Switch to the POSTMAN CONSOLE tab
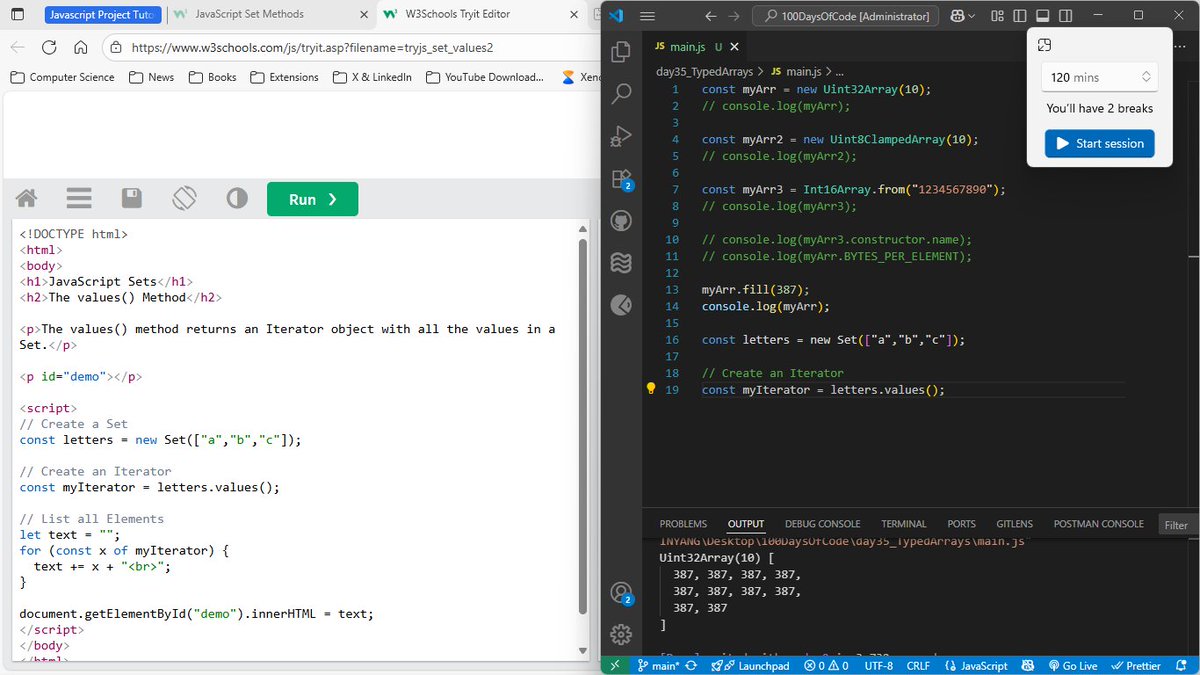 click(1098, 524)
